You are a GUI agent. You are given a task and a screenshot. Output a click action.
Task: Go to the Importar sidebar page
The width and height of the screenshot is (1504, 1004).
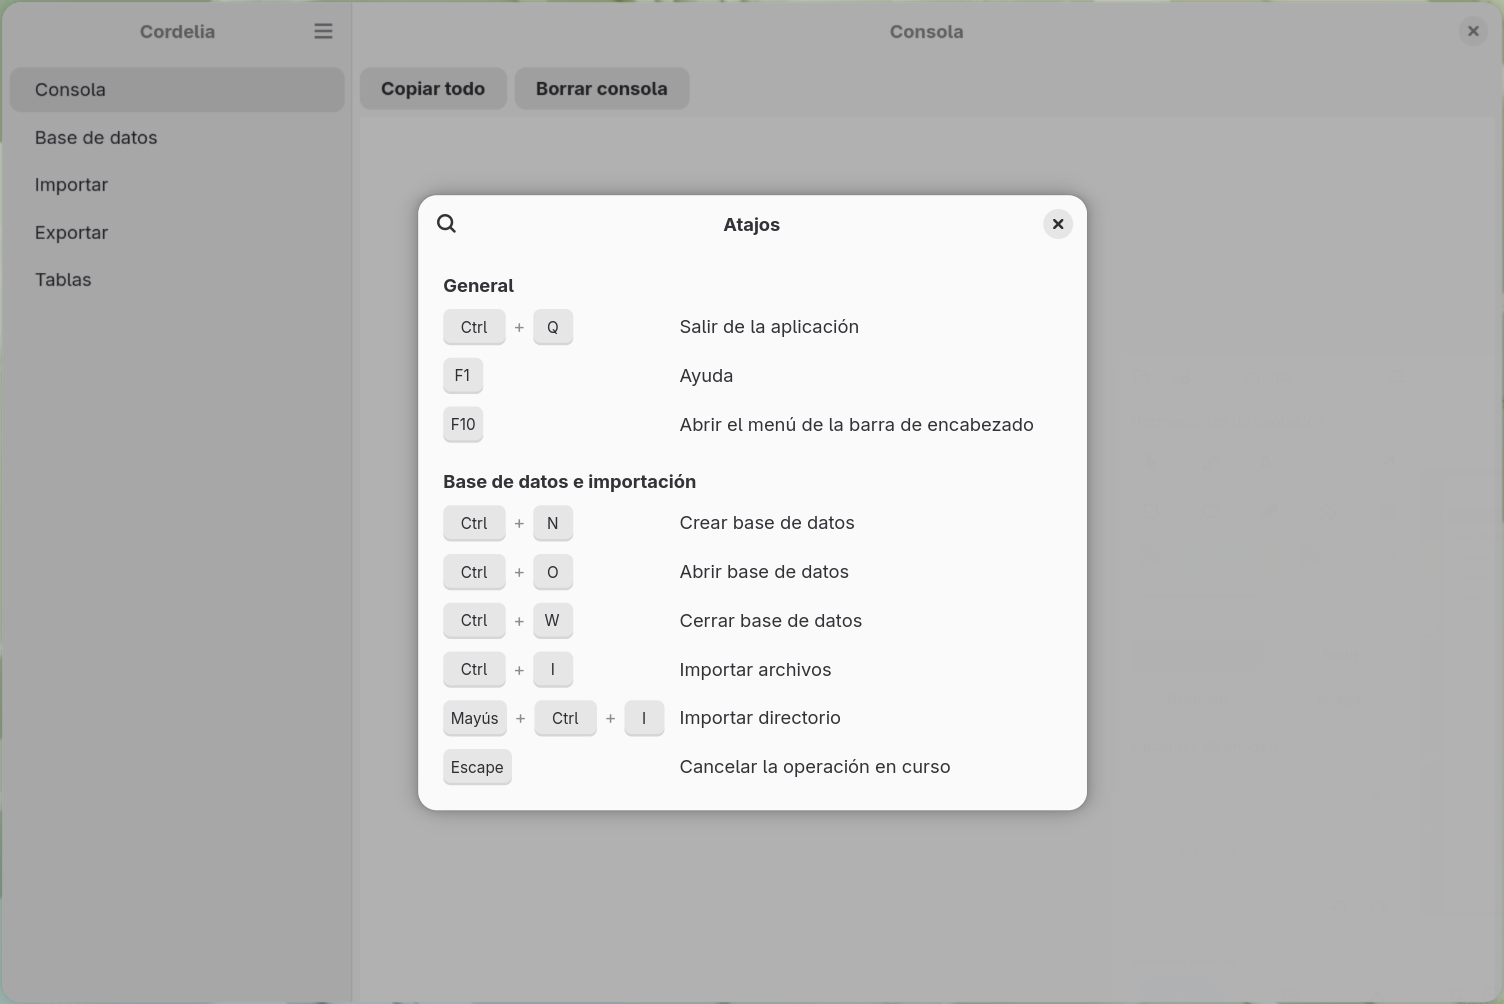coord(177,185)
